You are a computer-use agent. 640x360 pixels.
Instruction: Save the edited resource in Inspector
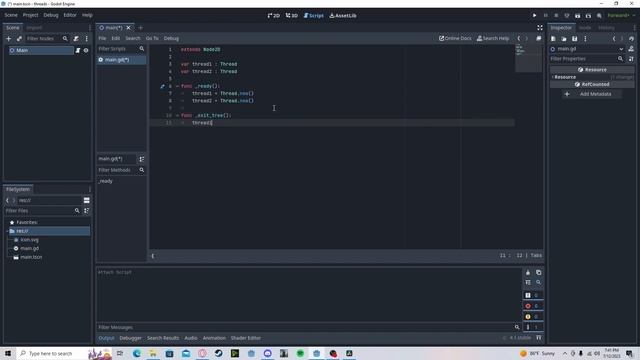(x=574, y=39)
